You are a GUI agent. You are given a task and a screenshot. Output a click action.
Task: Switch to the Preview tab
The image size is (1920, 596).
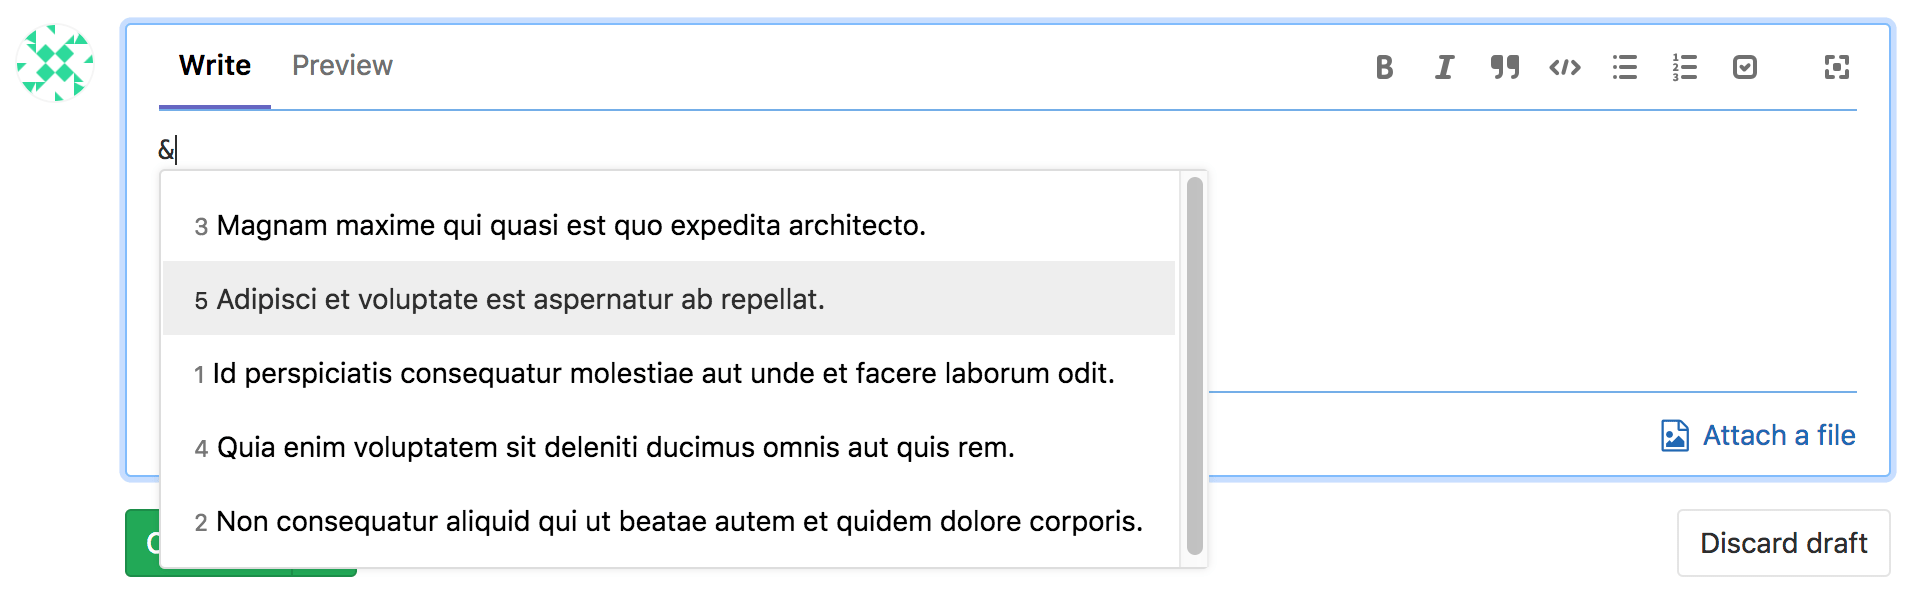coord(342,64)
